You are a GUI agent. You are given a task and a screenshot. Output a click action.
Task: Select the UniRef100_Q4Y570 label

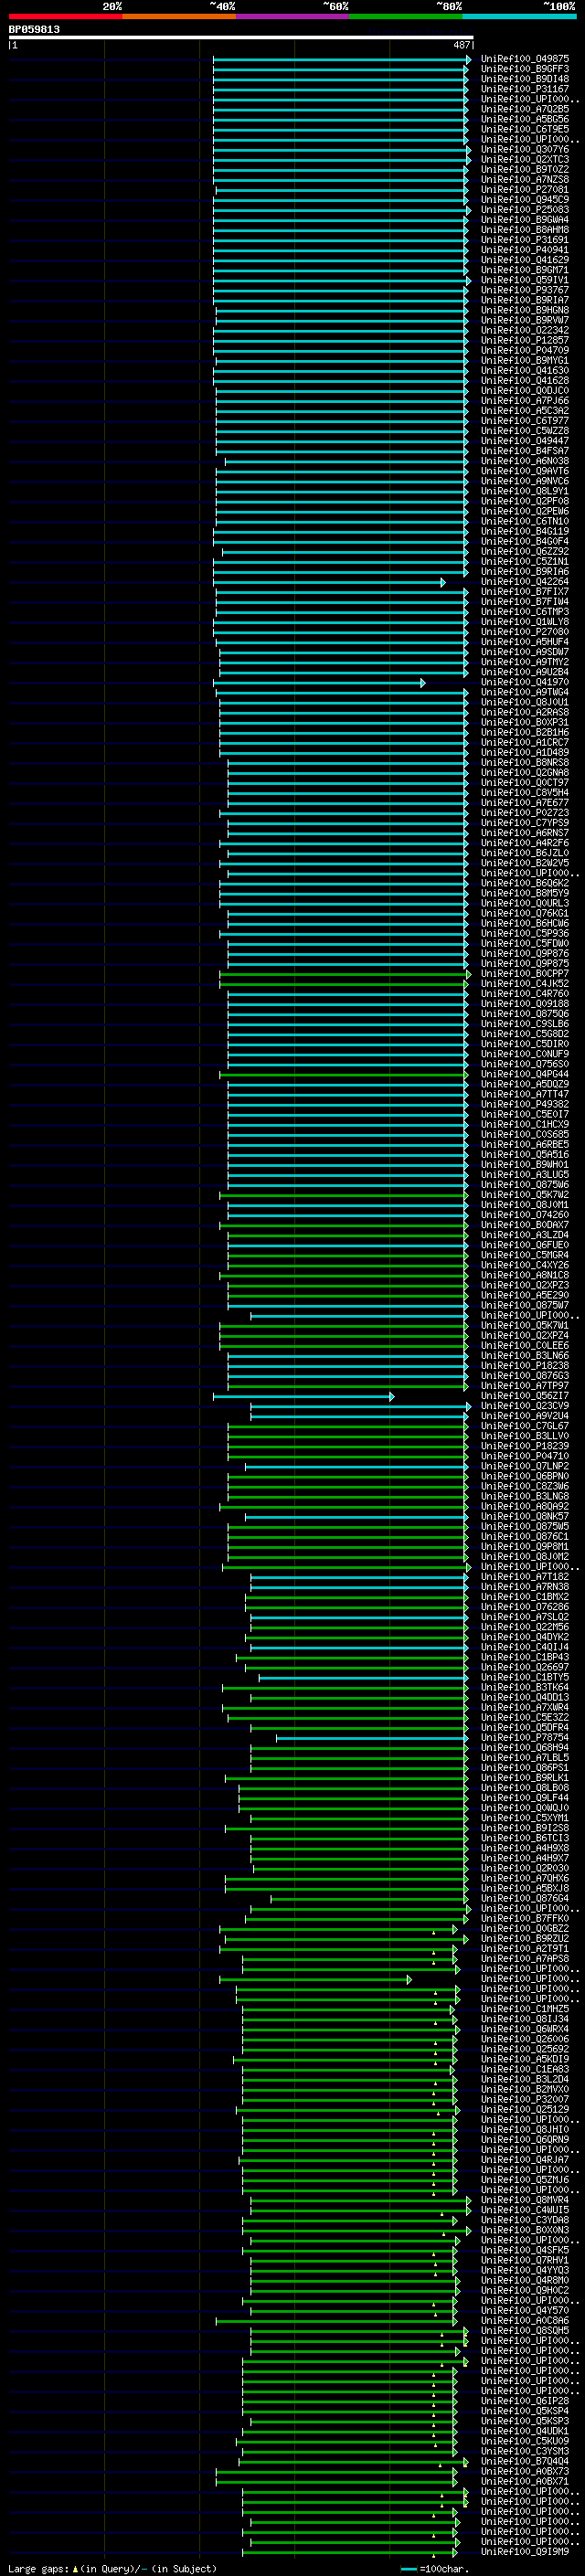click(525, 2311)
